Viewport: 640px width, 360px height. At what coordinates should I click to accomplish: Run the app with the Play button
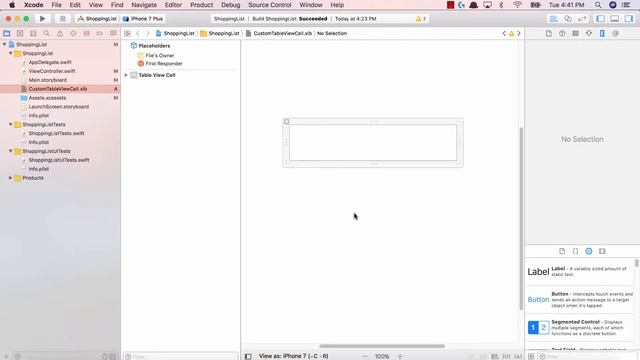[42, 19]
